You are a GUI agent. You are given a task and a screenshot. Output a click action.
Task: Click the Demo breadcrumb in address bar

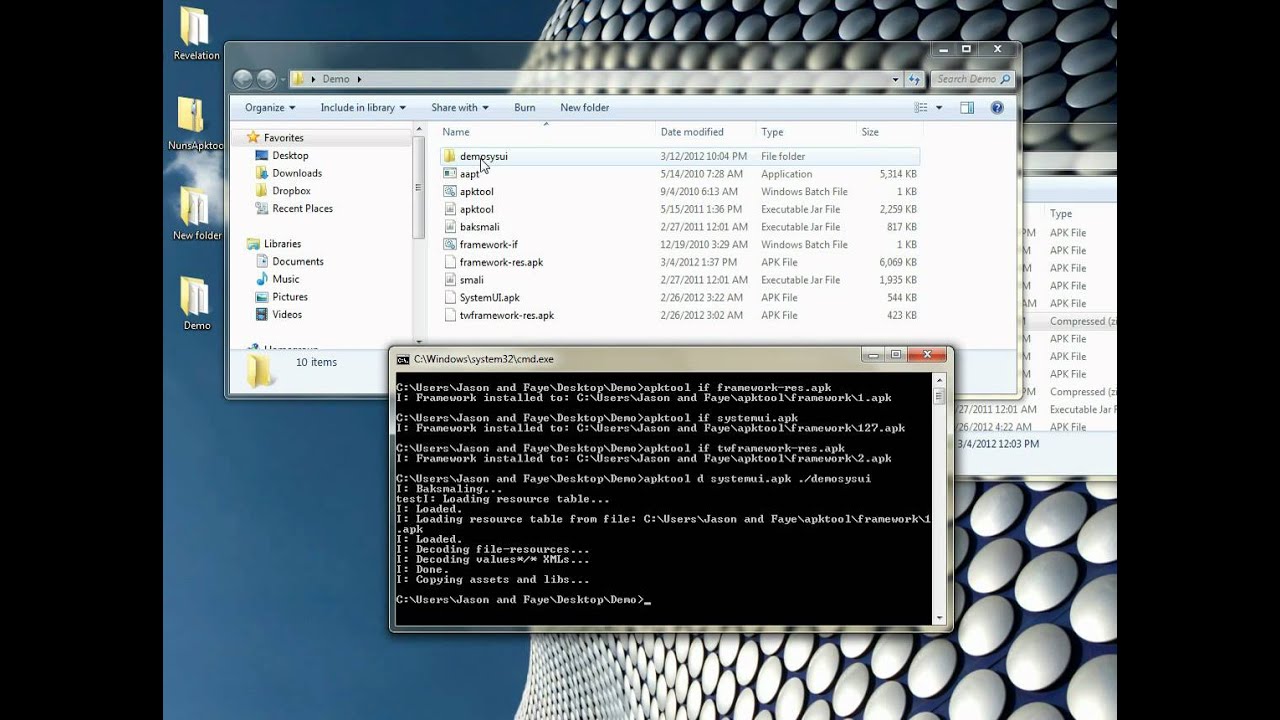[336, 79]
